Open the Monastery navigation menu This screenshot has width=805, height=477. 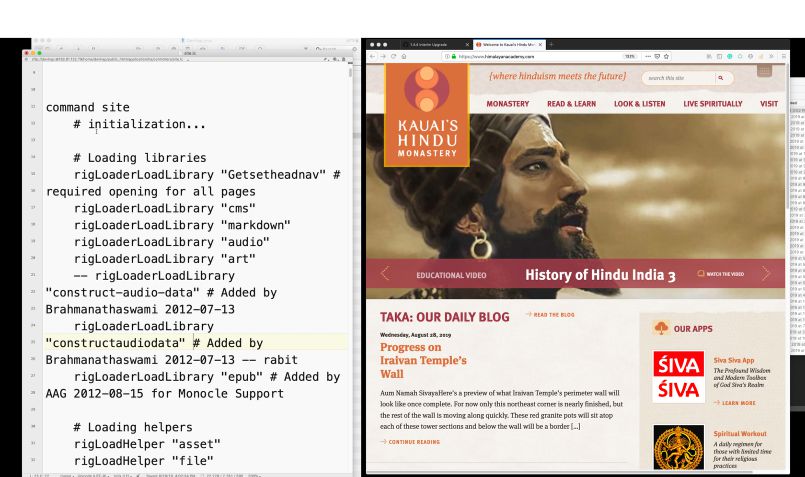[x=507, y=104]
